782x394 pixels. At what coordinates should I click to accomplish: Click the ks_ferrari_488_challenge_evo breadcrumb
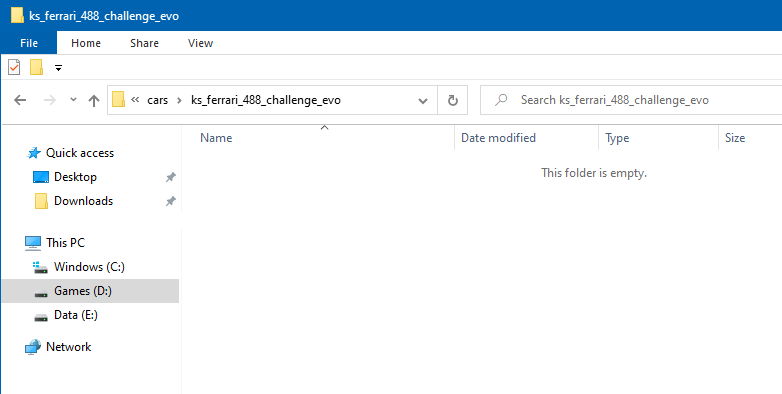coord(266,100)
